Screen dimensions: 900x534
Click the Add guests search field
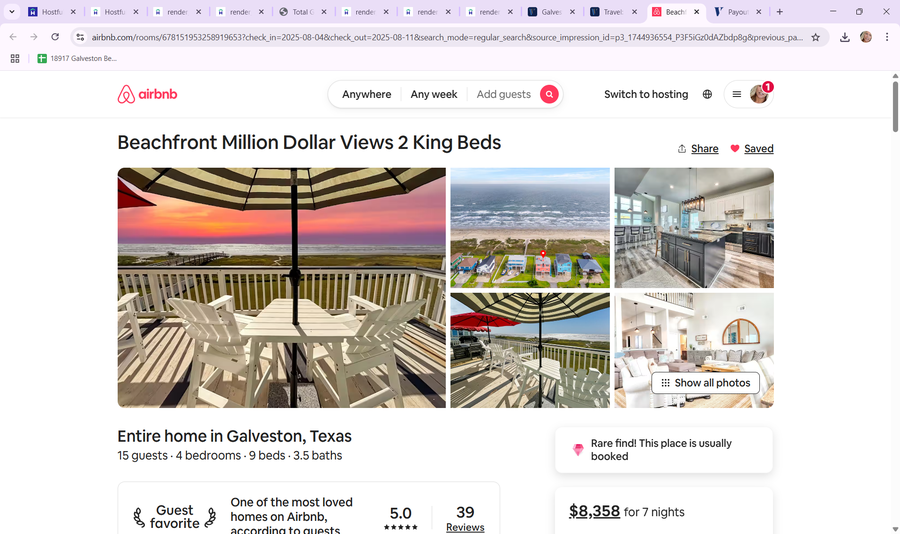pyautogui.click(x=503, y=94)
